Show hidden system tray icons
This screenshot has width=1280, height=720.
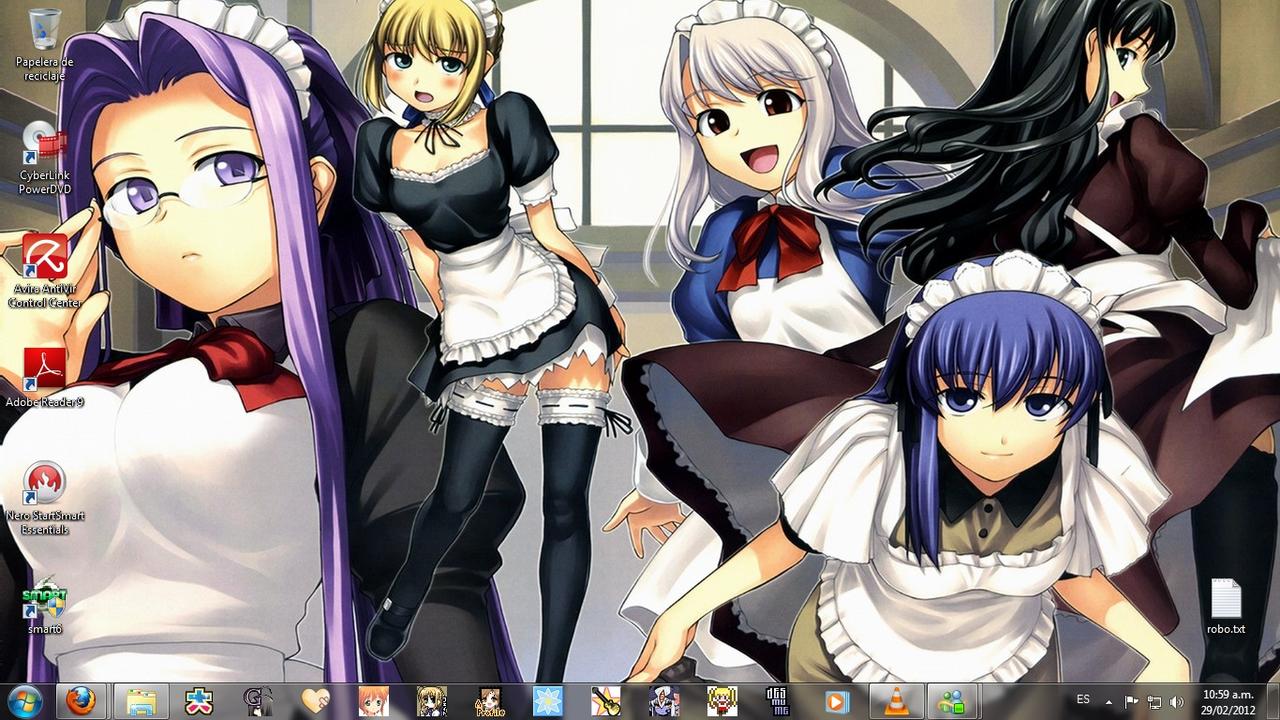pyautogui.click(x=1111, y=700)
